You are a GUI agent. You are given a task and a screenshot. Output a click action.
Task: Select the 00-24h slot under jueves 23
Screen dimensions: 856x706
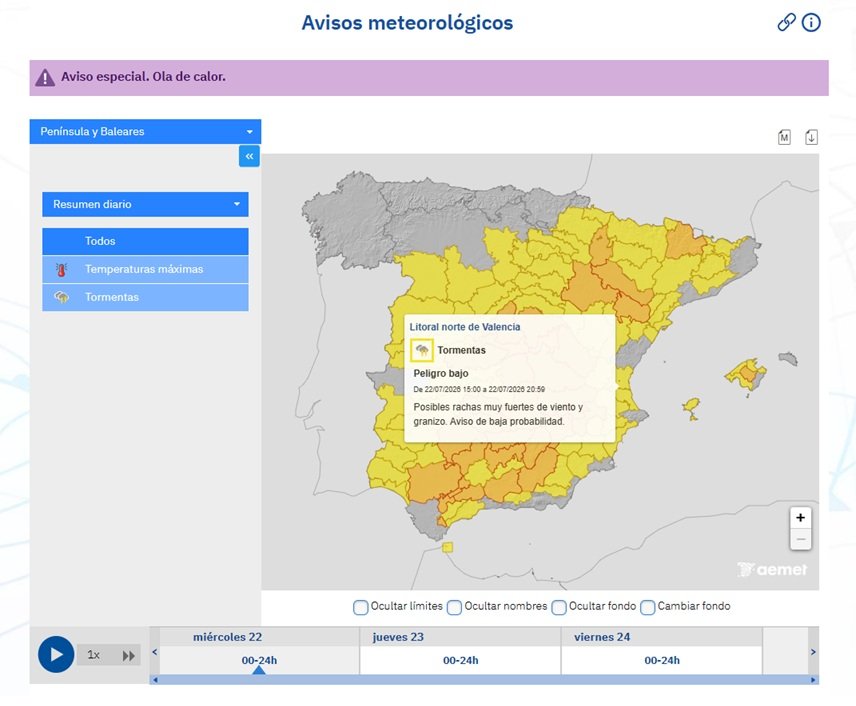point(460,660)
